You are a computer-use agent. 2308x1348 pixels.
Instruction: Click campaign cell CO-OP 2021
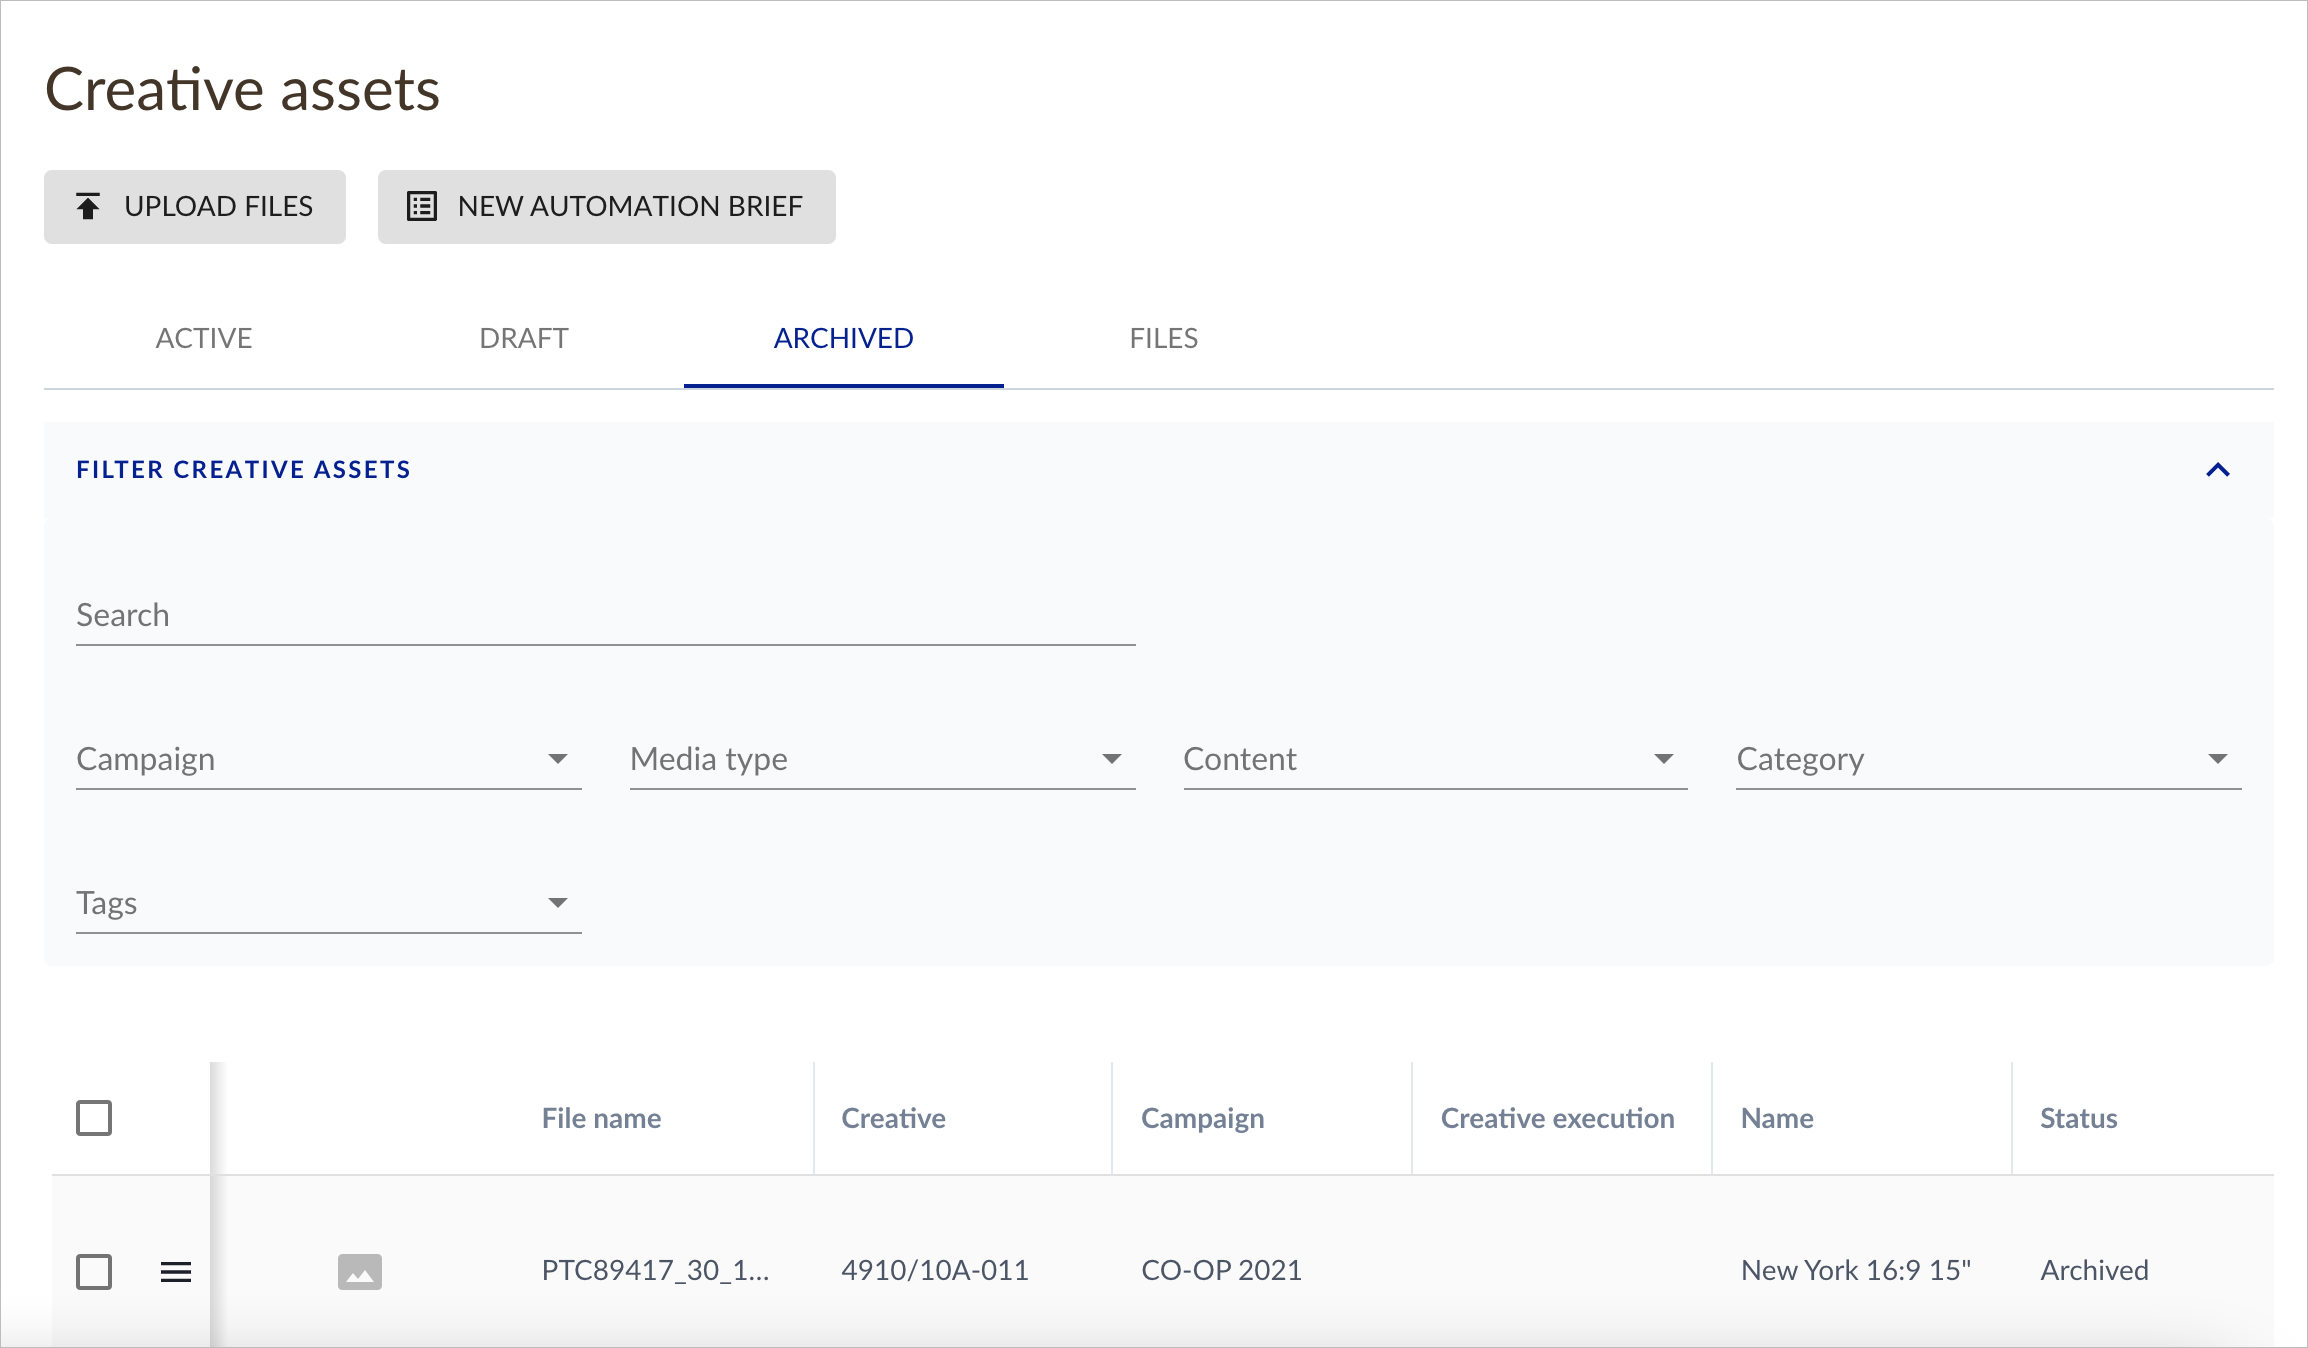[1221, 1271]
